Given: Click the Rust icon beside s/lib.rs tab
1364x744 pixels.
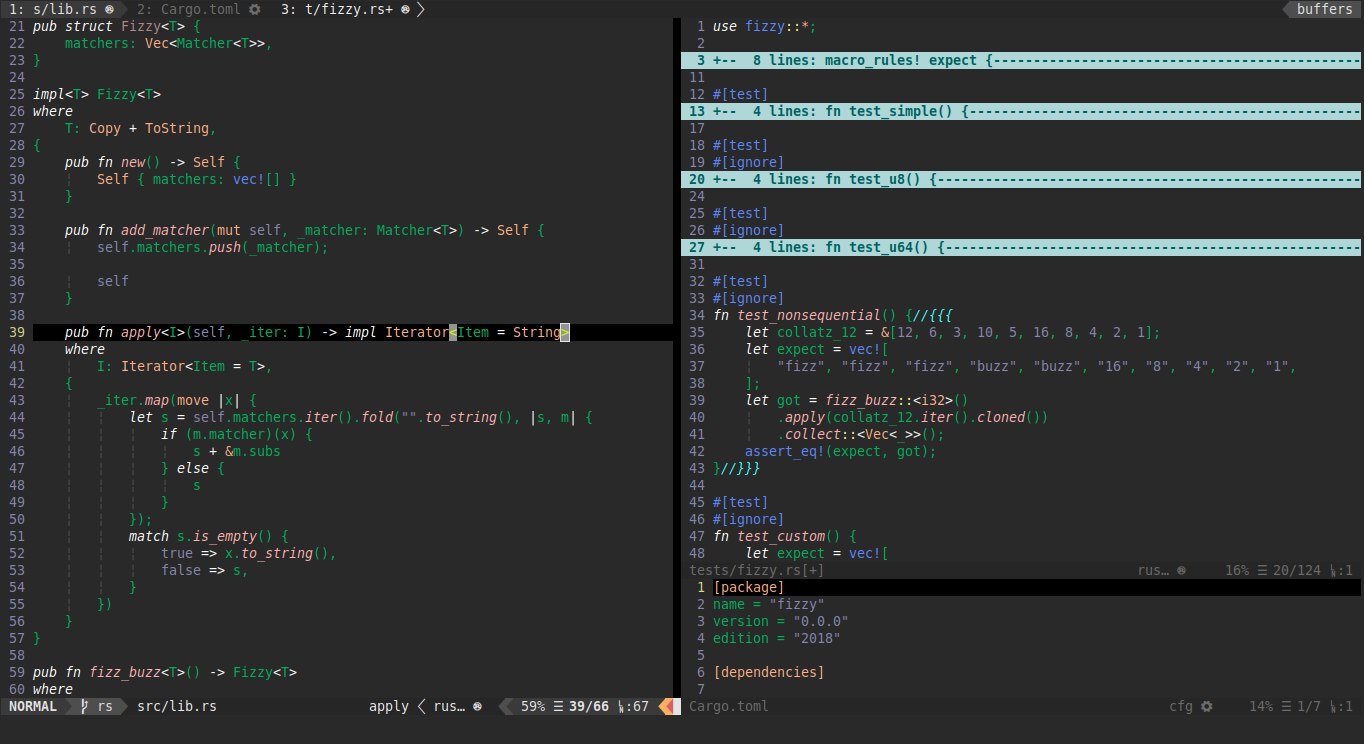Looking at the screenshot, I should point(109,9).
